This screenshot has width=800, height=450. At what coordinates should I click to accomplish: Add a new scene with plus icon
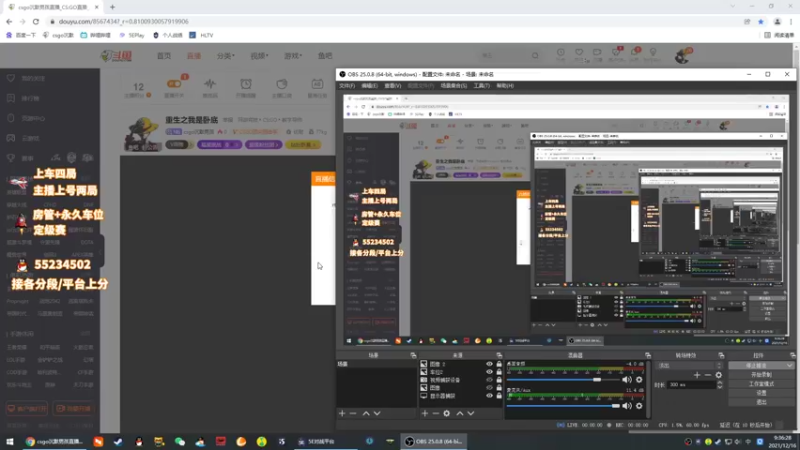pyautogui.click(x=342, y=413)
